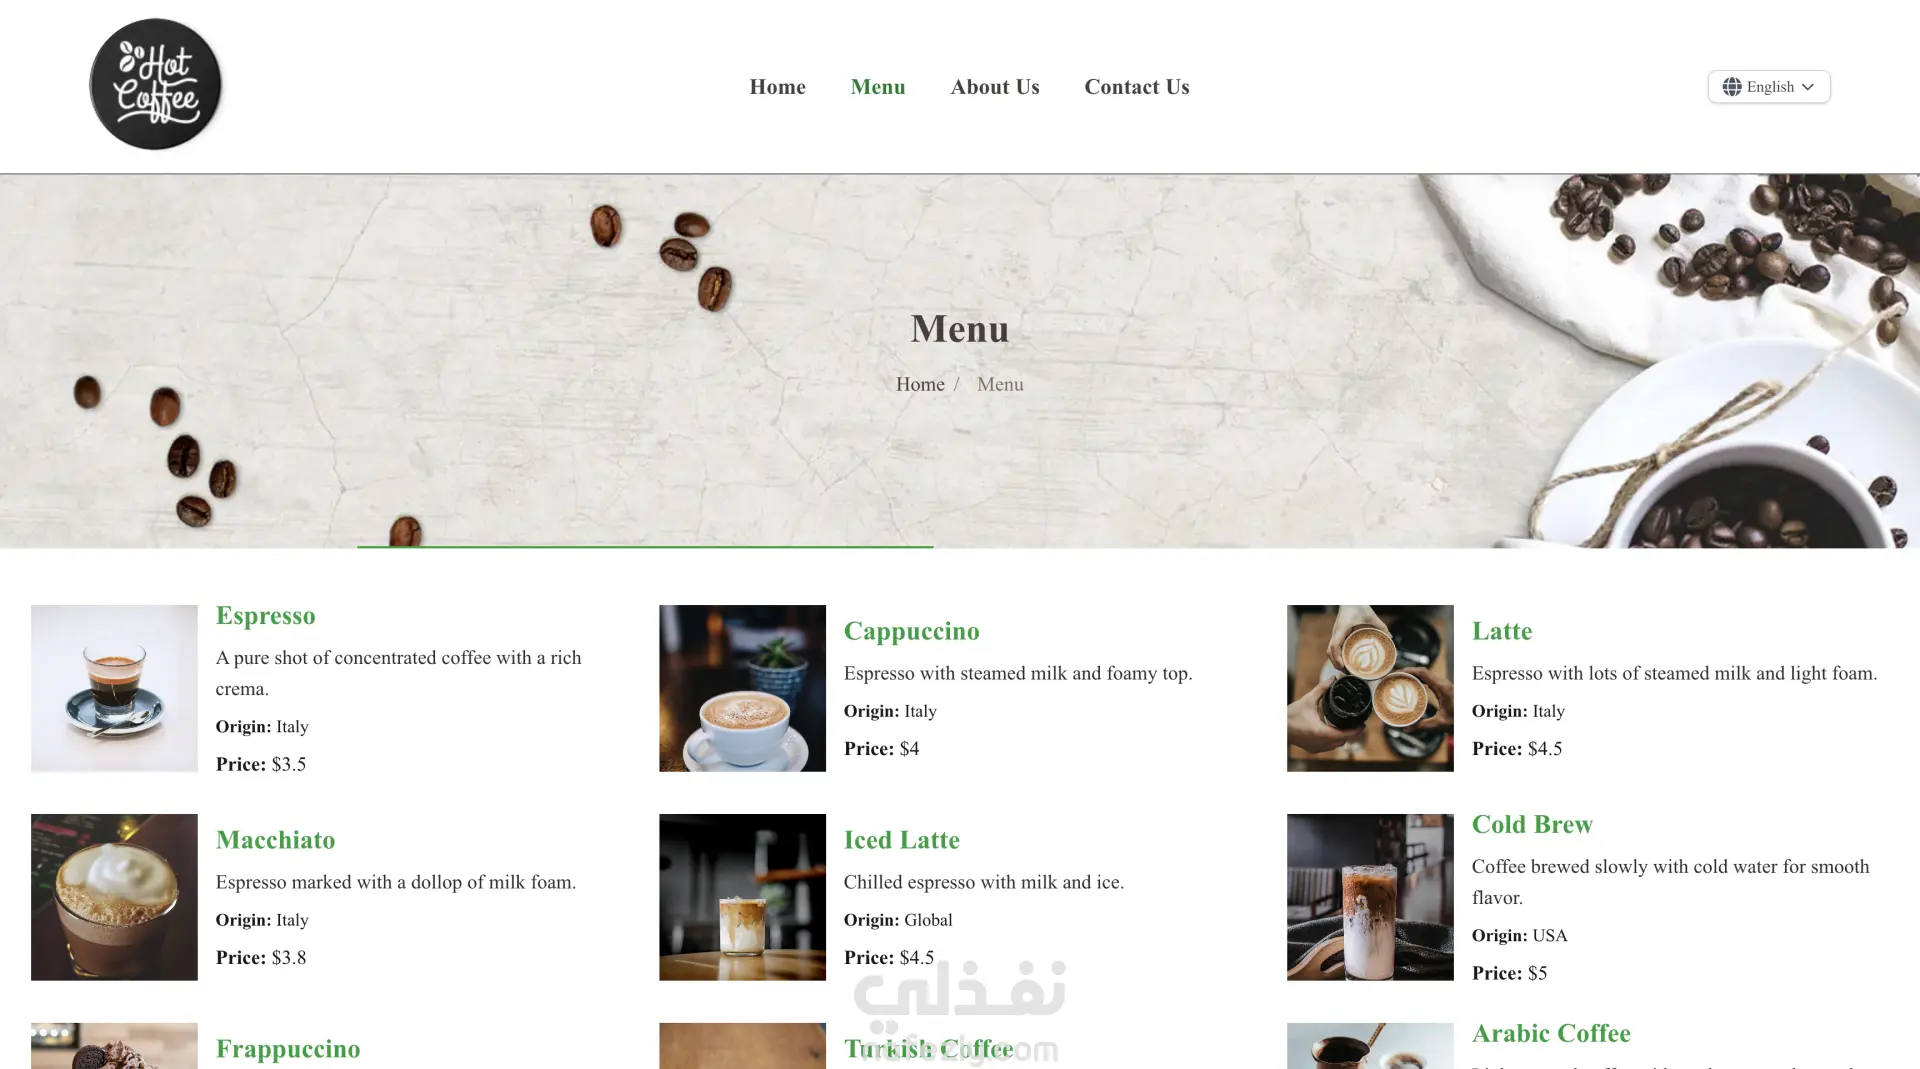This screenshot has height=1069, width=1920.
Task: Open the Arabic Coffee heading
Action: pyautogui.click(x=1551, y=1033)
